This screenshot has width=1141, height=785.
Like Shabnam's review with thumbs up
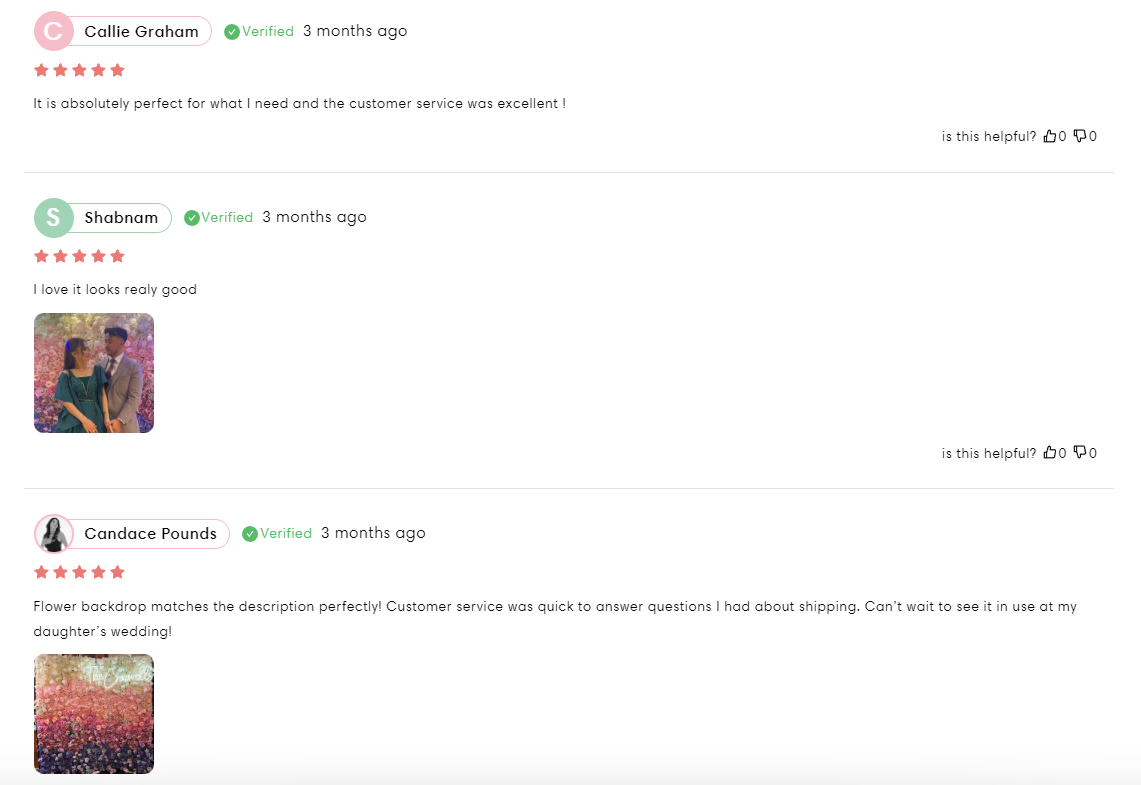pyautogui.click(x=1050, y=453)
